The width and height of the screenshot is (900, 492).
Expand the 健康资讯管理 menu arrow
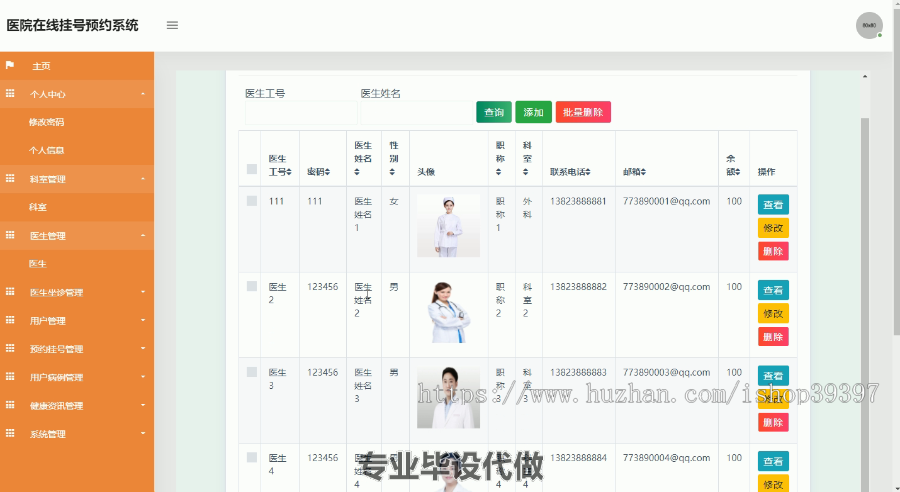point(143,405)
